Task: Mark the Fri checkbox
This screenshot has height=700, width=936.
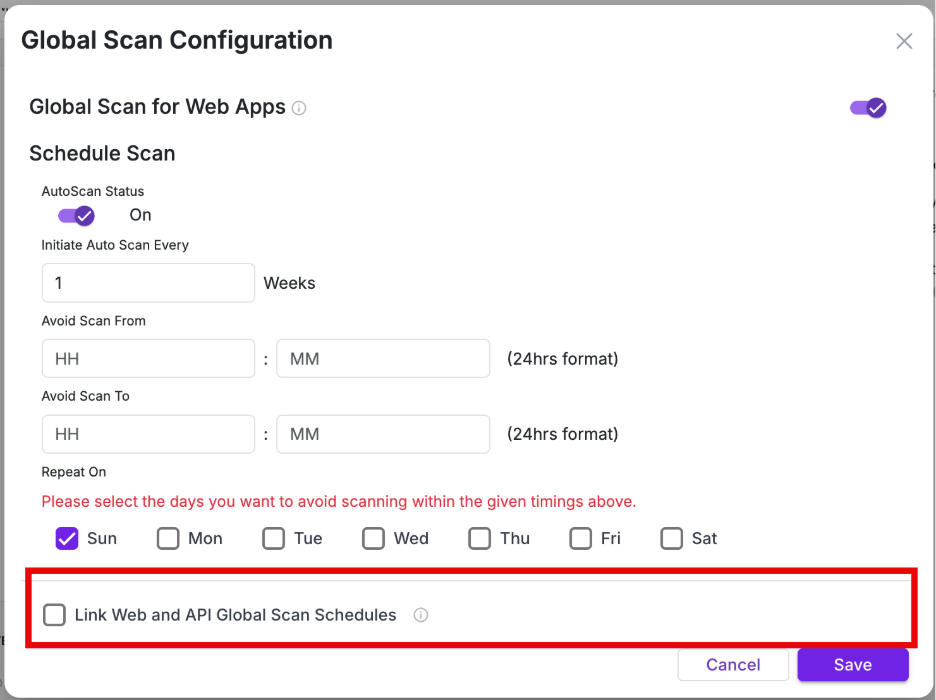Action: tap(581, 538)
